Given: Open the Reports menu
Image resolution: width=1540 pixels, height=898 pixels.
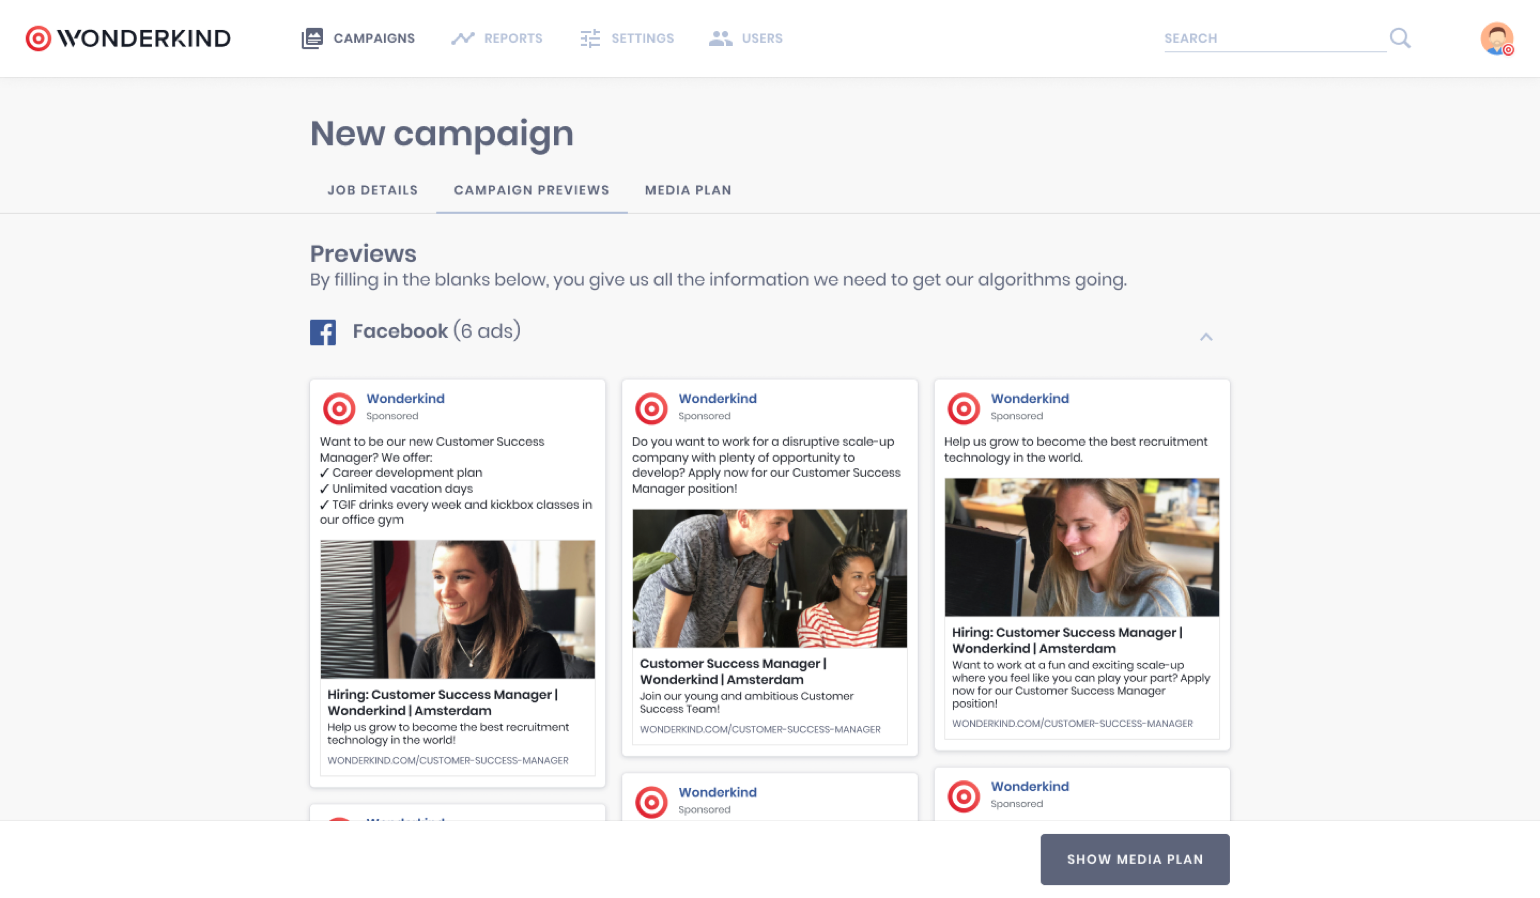Looking at the screenshot, I should [497, 38].
